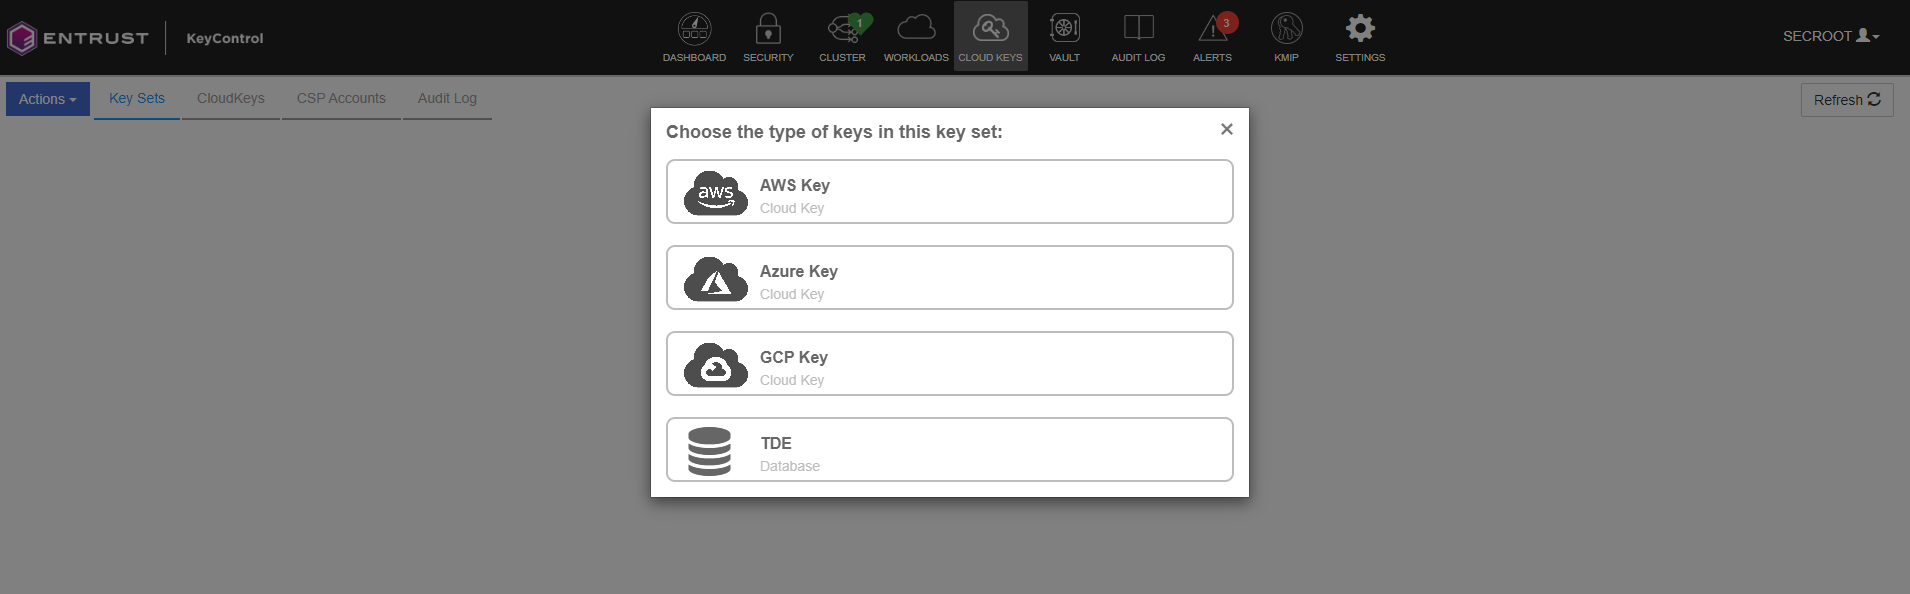Choose the Azure Key option
The height and width of the screenshot is (594, 1910).
pos(949,278)
